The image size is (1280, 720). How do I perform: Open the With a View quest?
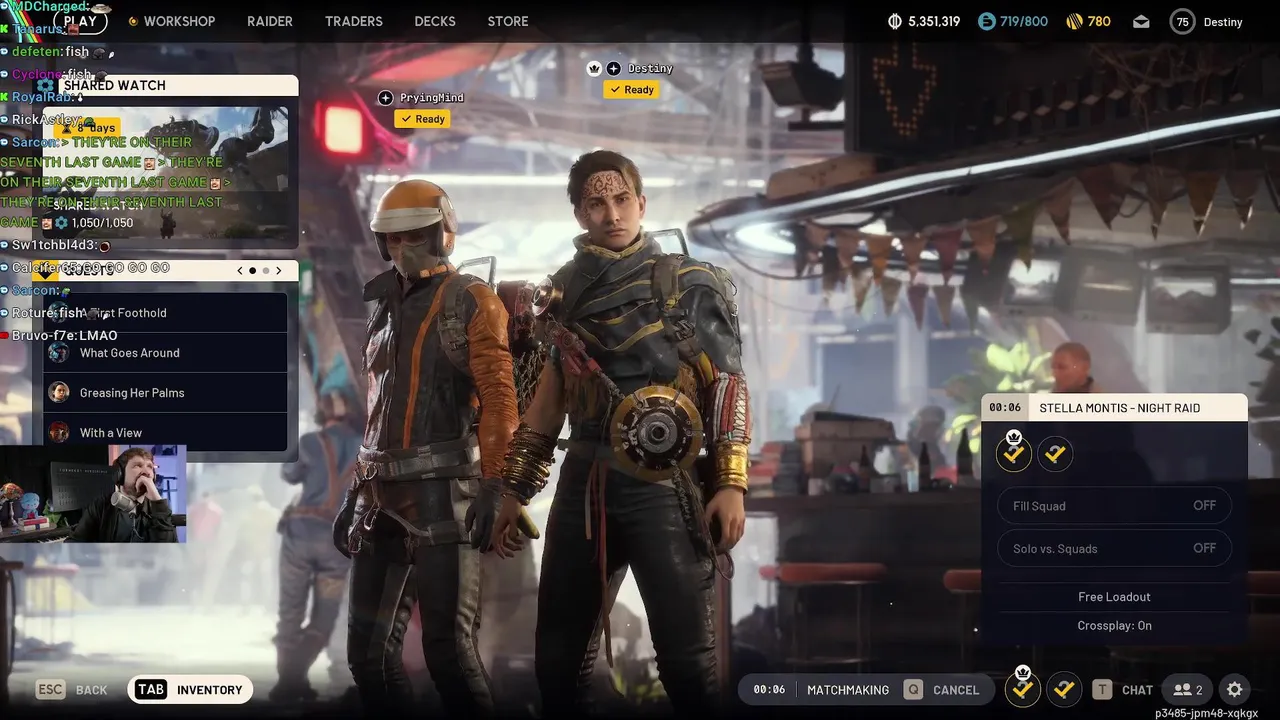165,433
